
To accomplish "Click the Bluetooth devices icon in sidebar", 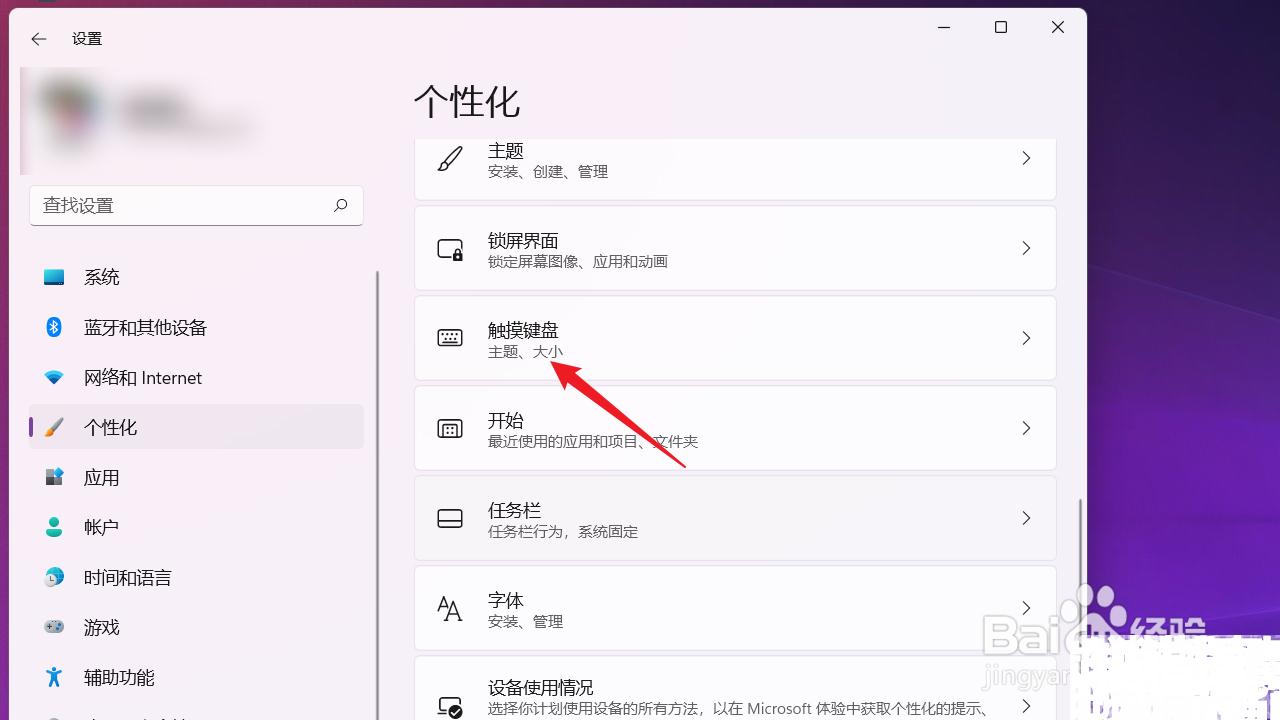I will (x=54, y=327).
